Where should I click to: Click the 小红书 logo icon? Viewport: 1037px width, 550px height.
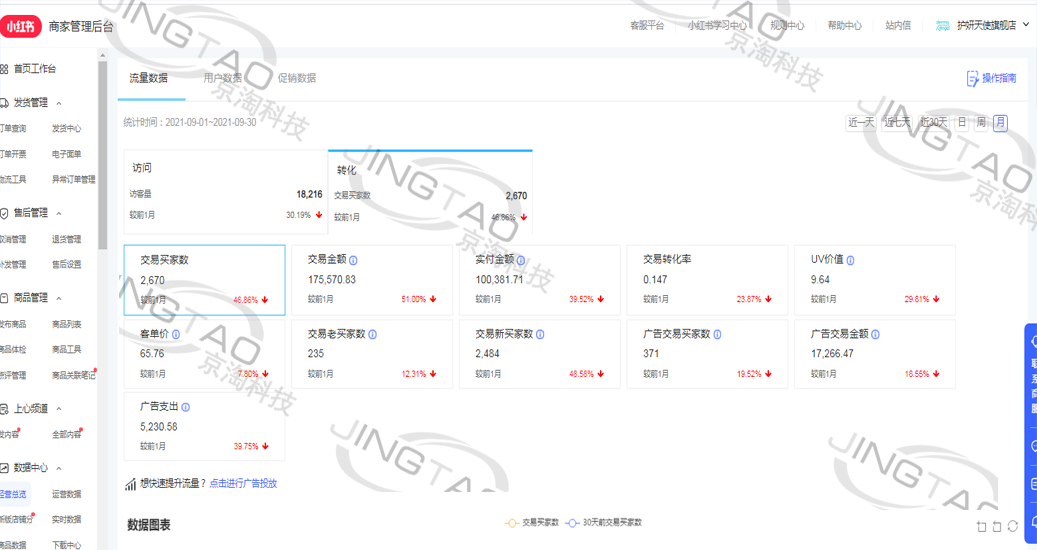click(x=21, y=27)
